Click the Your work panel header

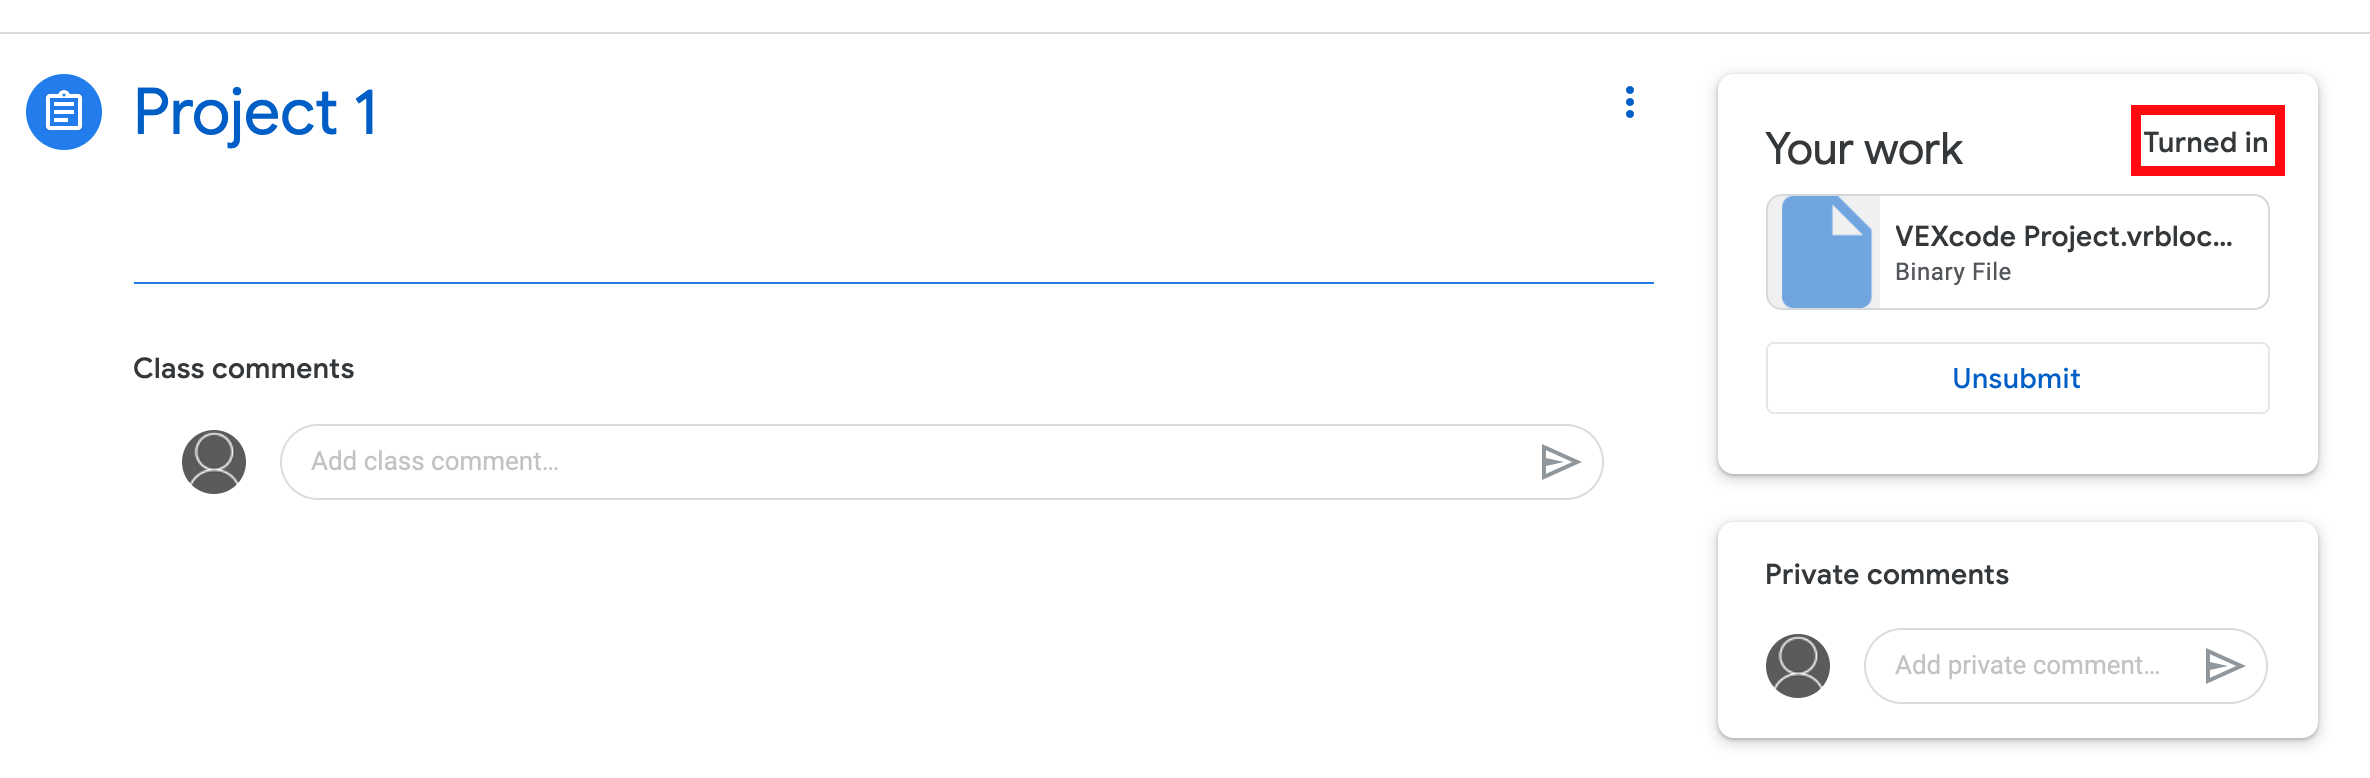tap(1864, 148)
